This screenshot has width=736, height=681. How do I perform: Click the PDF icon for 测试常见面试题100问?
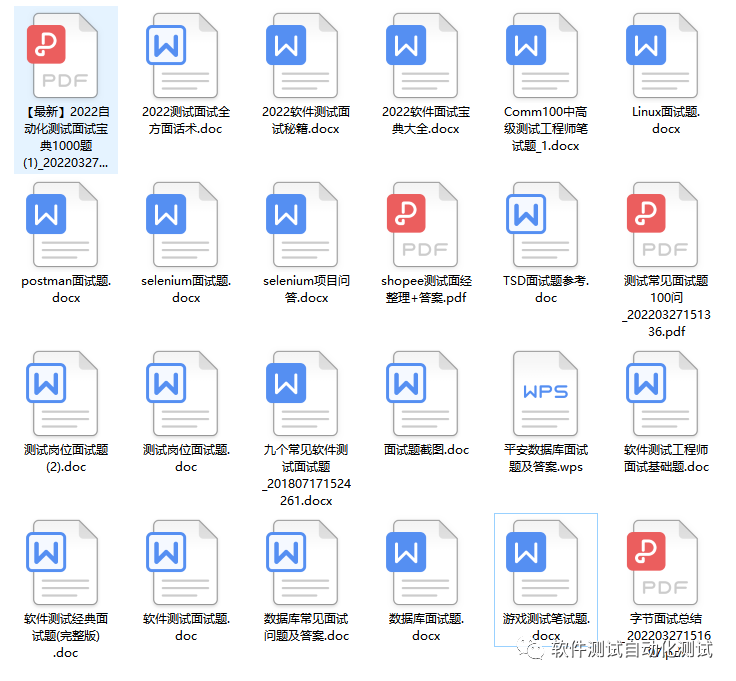click(x=663, y=224)
